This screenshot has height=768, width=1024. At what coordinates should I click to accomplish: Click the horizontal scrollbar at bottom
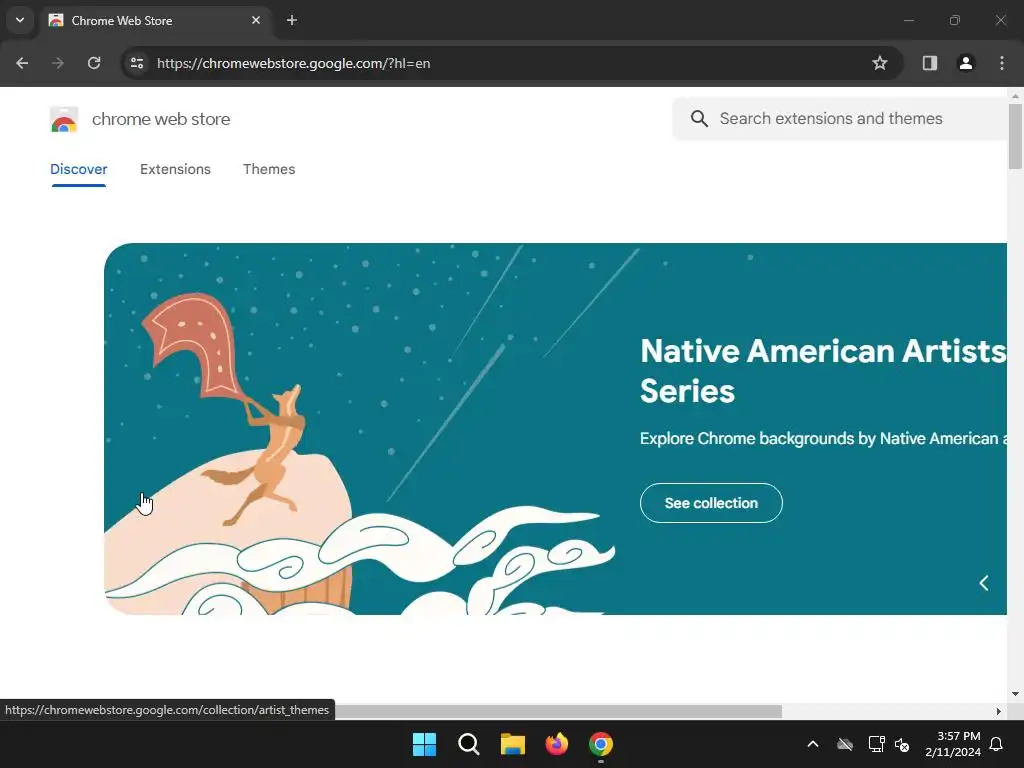(558, 711)
